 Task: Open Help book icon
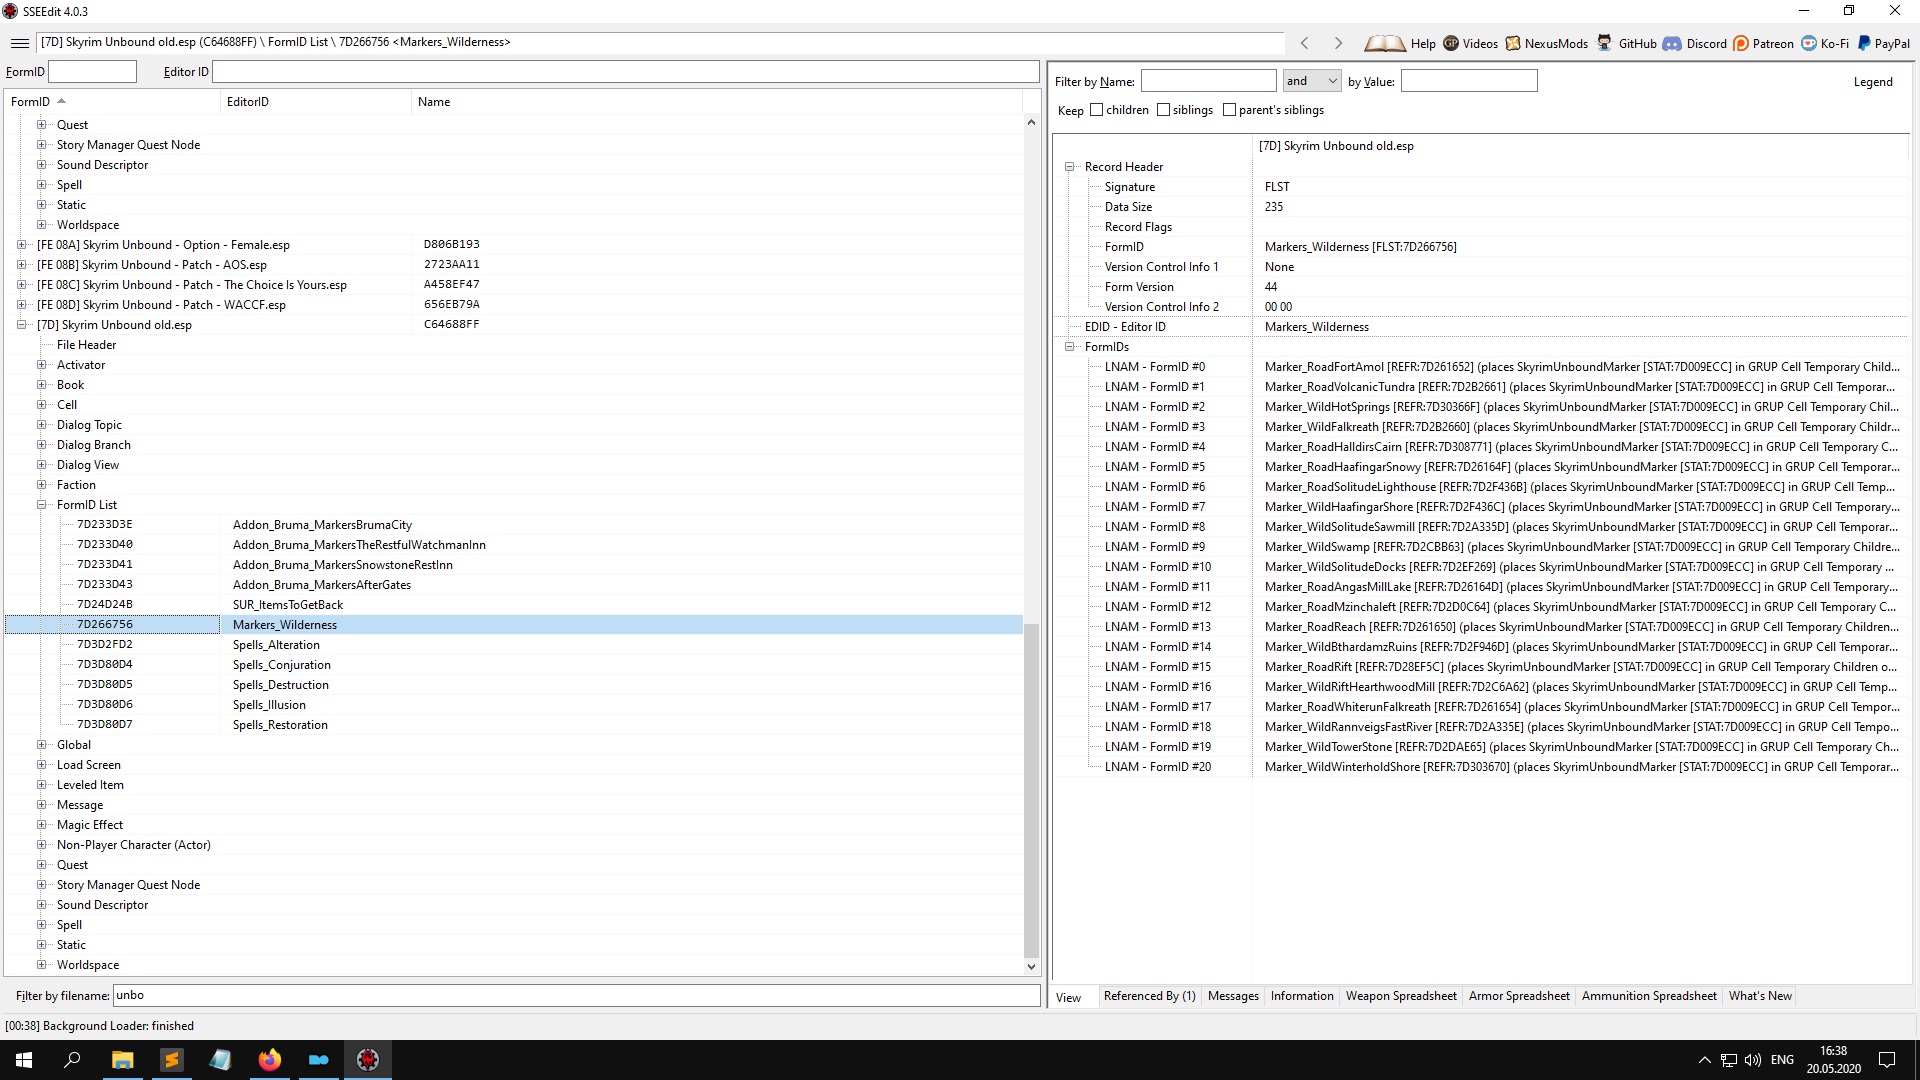(1385, 43)
